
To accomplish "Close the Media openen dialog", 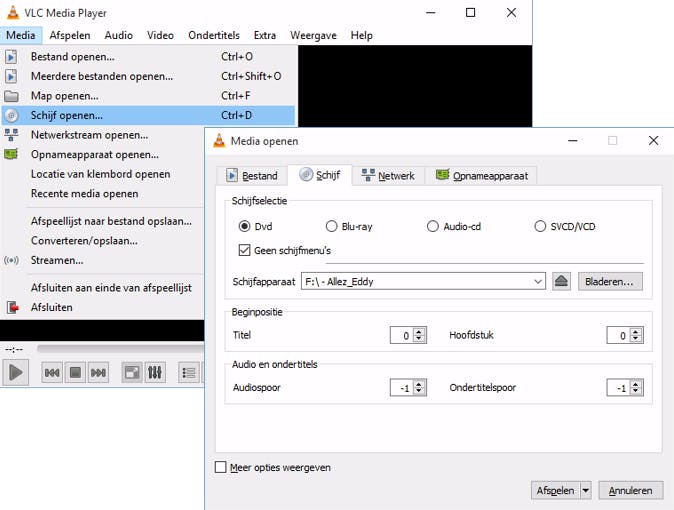I will (x=653, y=141).
